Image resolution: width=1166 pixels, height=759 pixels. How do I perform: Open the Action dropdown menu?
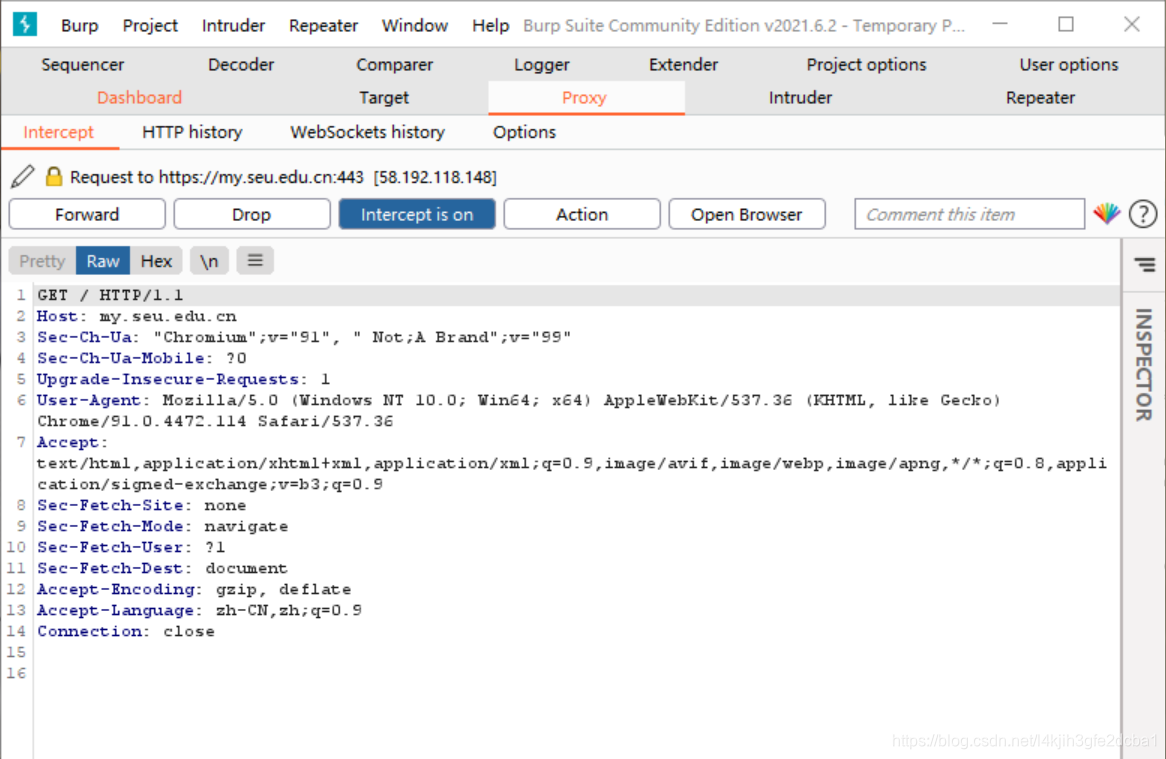[x=582, y=214]
